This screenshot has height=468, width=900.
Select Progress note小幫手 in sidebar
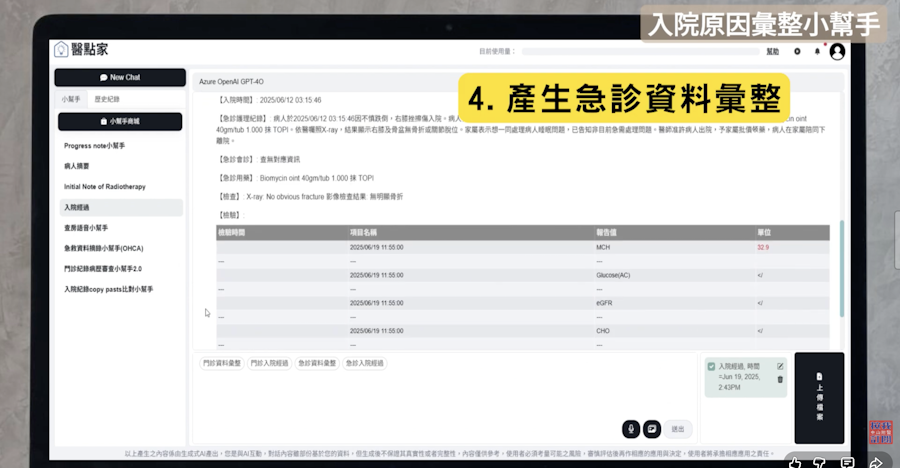94,146
